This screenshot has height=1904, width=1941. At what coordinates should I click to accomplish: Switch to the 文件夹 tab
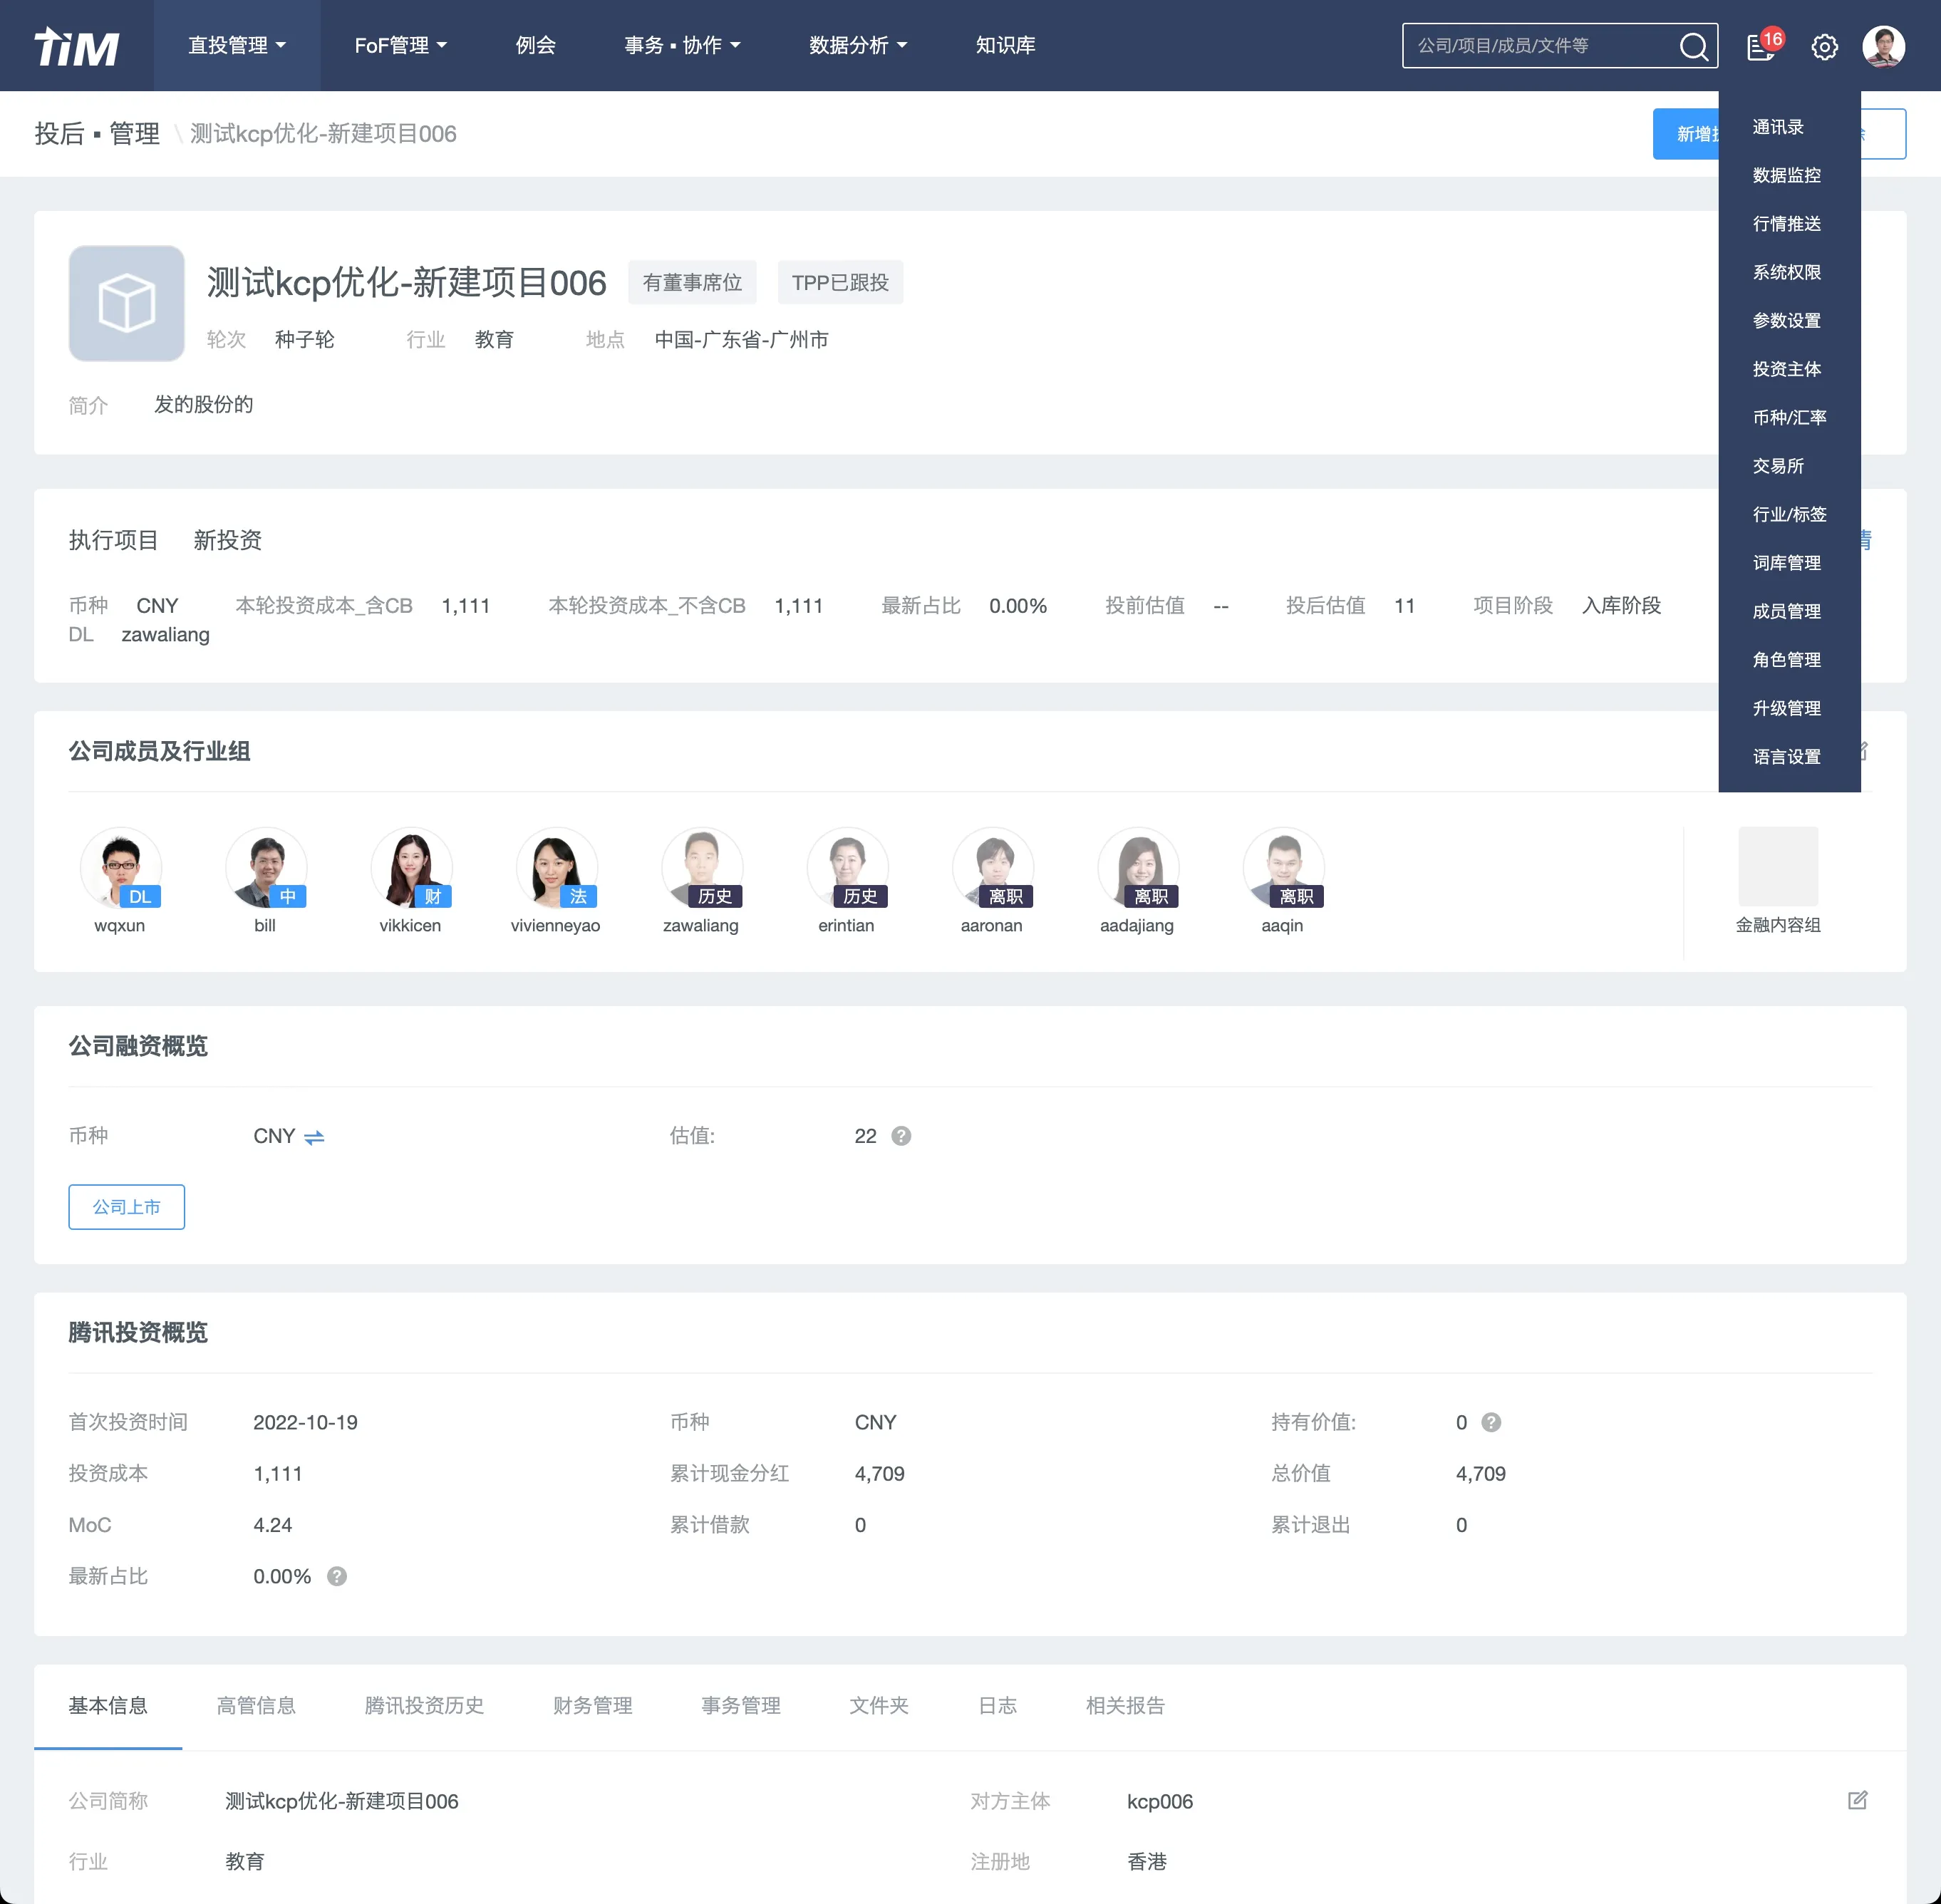(x=879, y=1705)
